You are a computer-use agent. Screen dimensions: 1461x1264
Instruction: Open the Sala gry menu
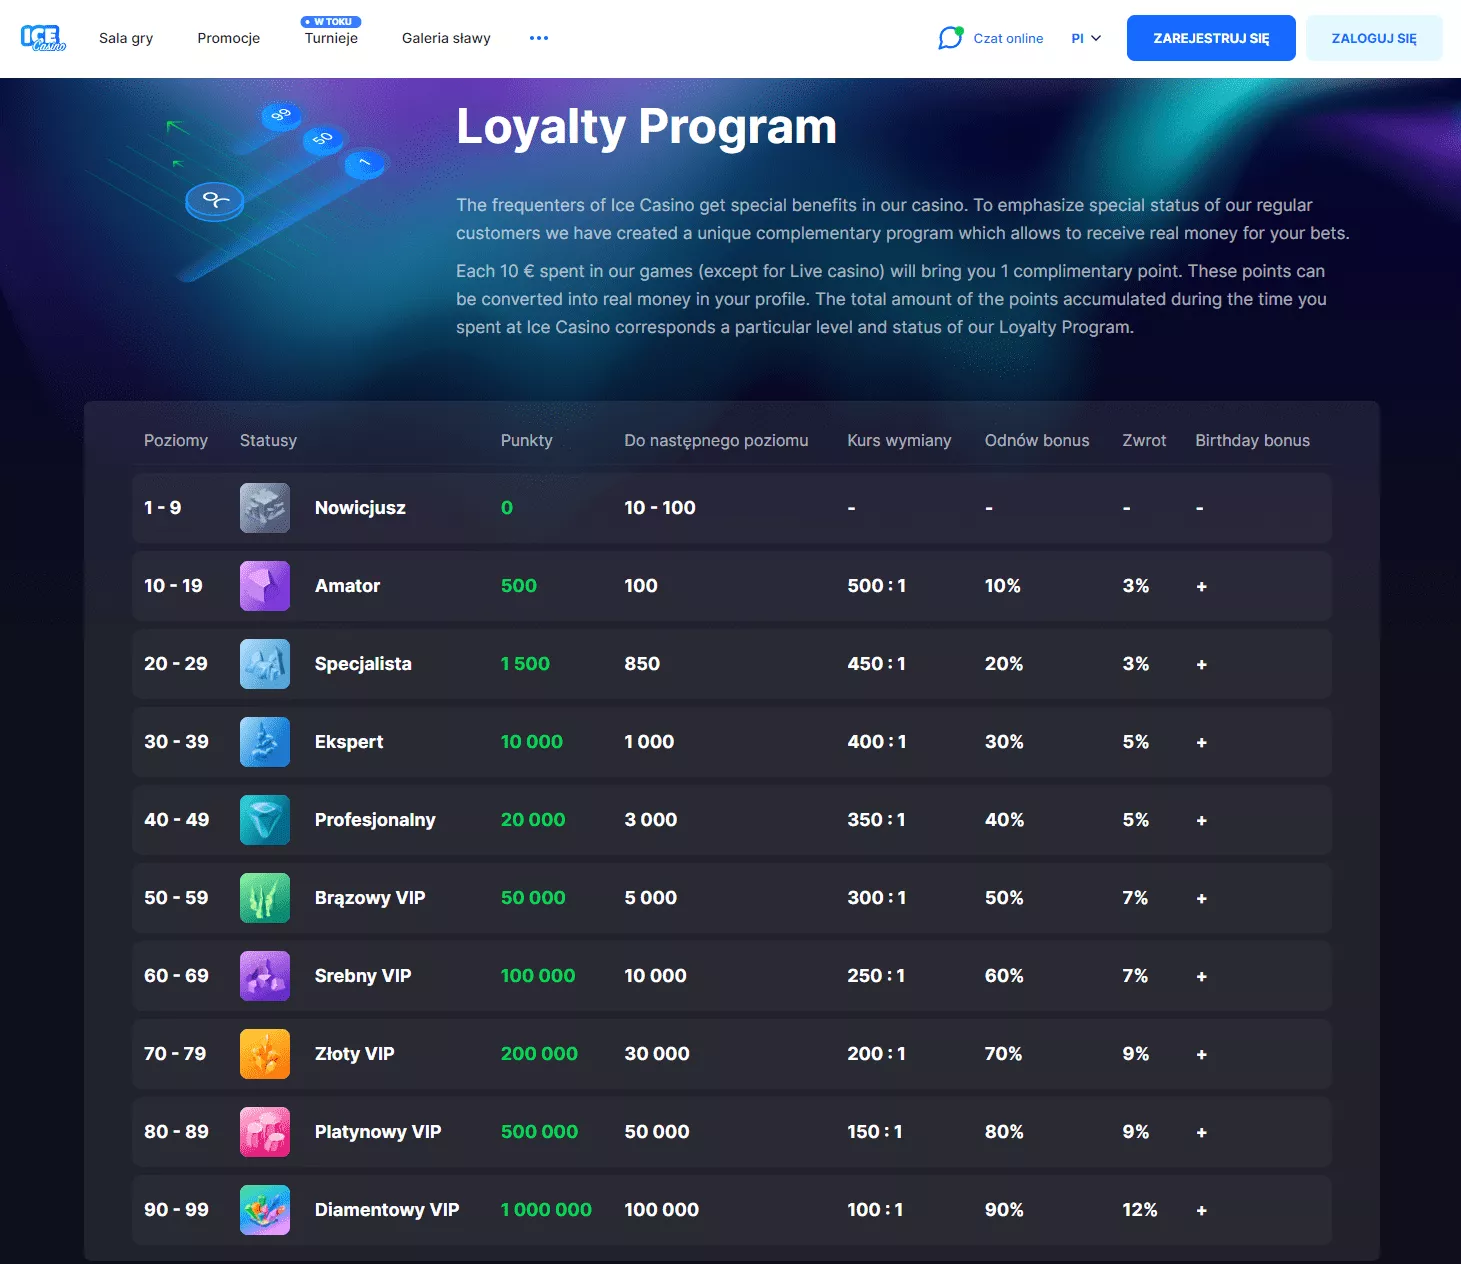pyautogui.click(x=126, y=38)
